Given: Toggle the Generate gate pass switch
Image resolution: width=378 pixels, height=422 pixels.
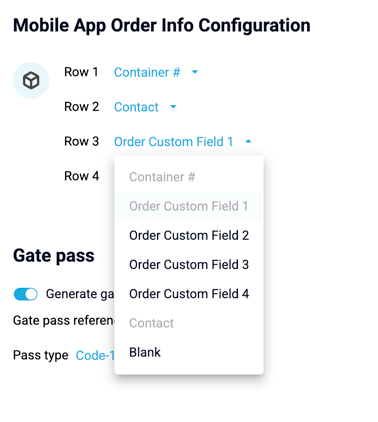Looking at the screenshot, I should (x=26, y=294).
